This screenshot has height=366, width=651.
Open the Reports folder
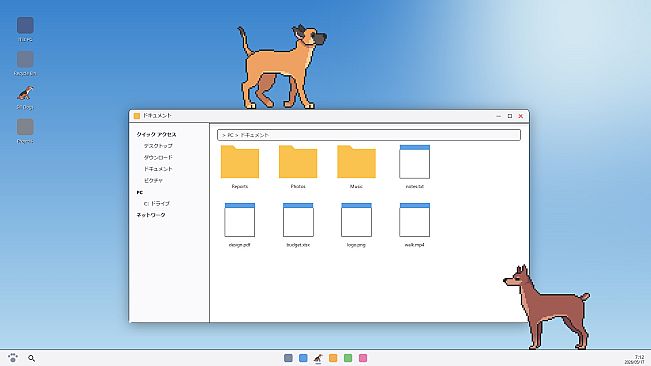pyautogui.click(x=240, y=162)
